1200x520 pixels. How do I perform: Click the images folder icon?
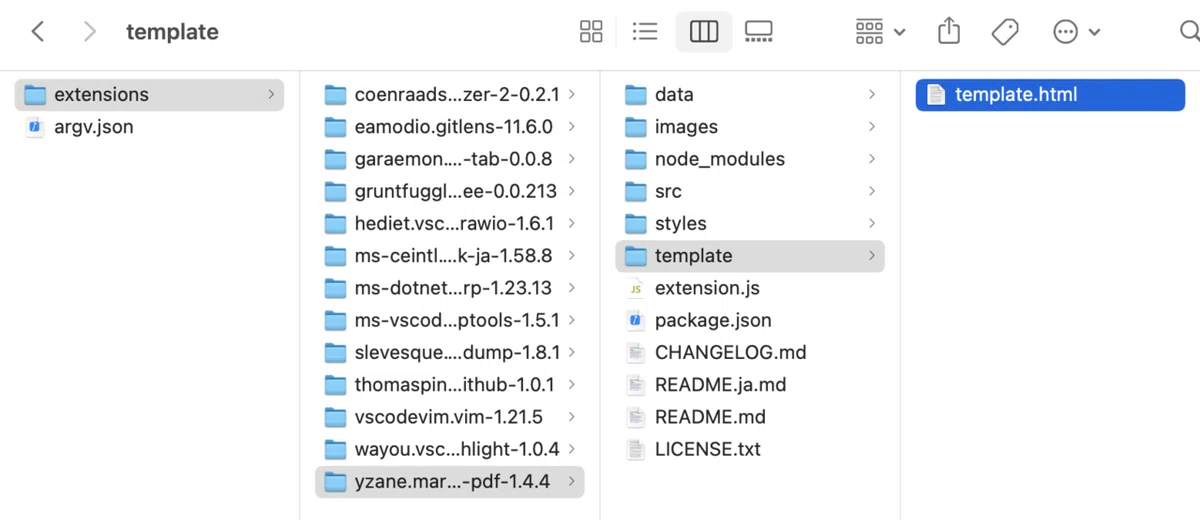[x=635, y=127]
